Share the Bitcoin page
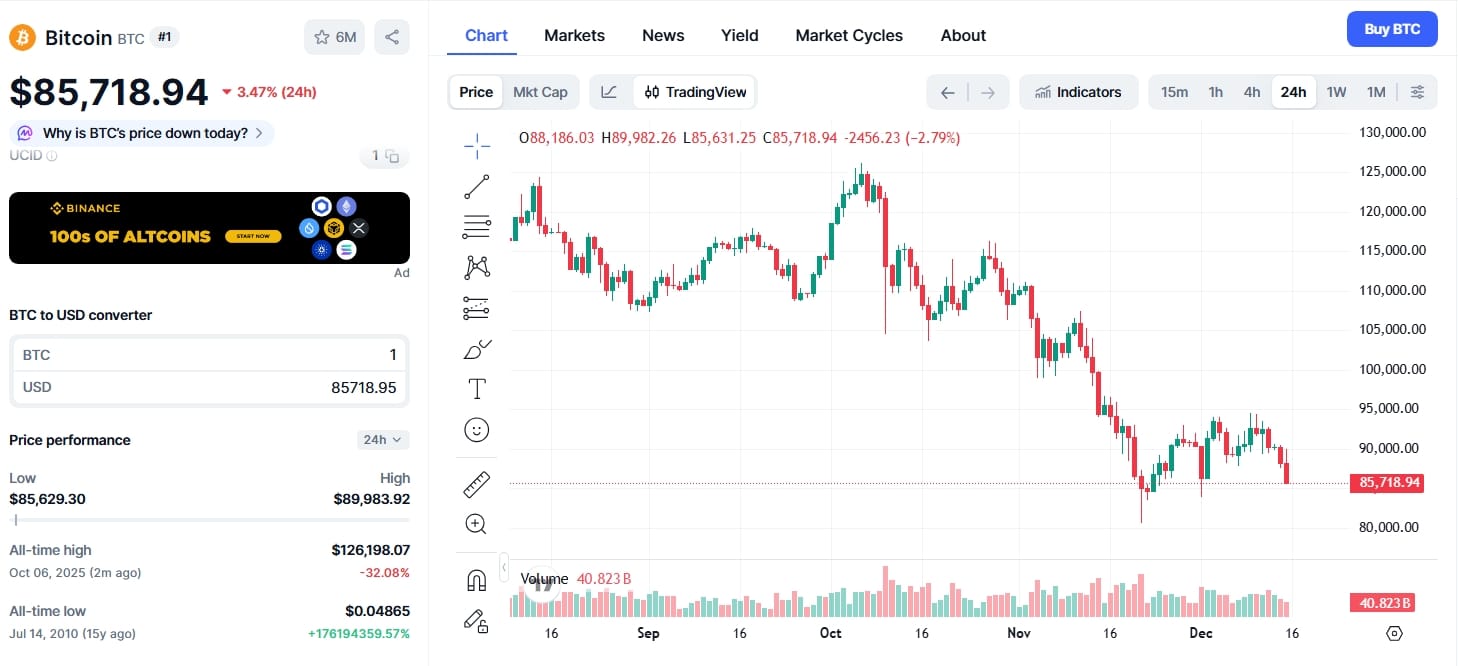Image resolution: width=1458 pixels, height=666 pixels. [x=392, y=36]
